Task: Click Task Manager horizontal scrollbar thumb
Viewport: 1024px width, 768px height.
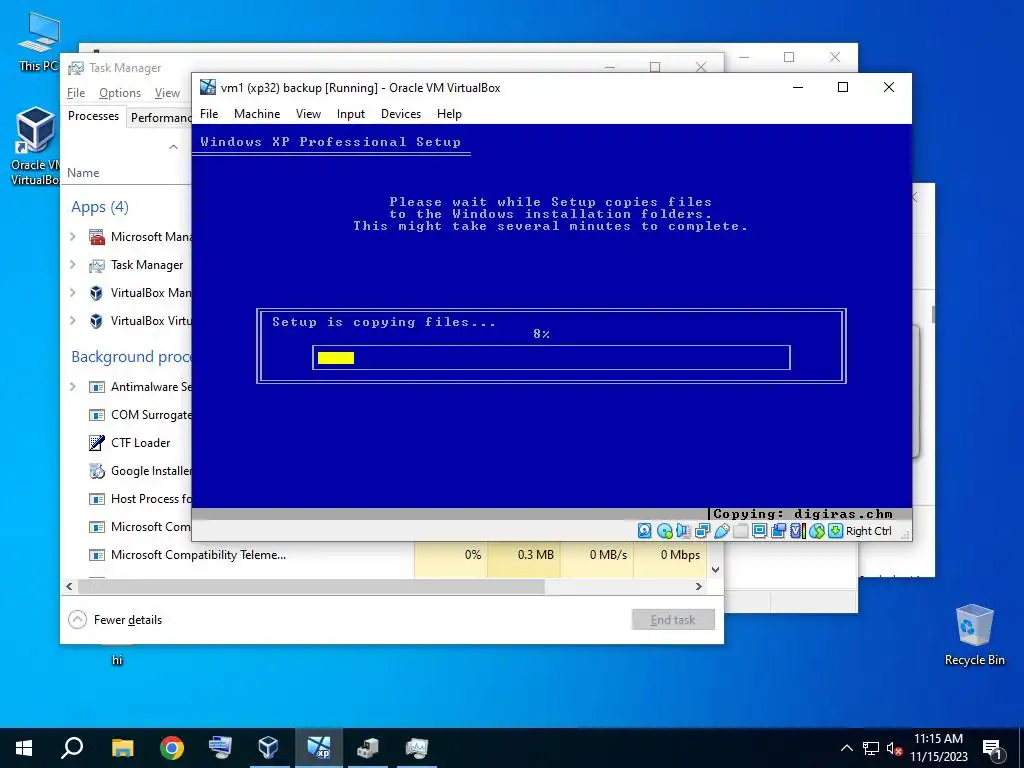Action: 311,586
